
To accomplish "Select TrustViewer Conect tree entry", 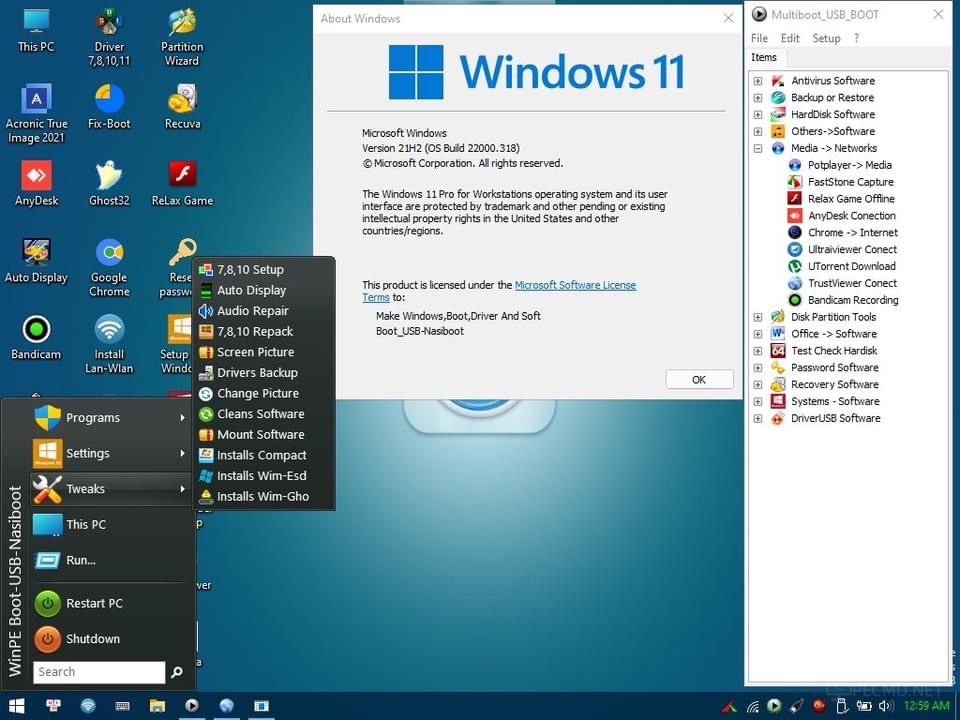I will click(x=852, y=283).
